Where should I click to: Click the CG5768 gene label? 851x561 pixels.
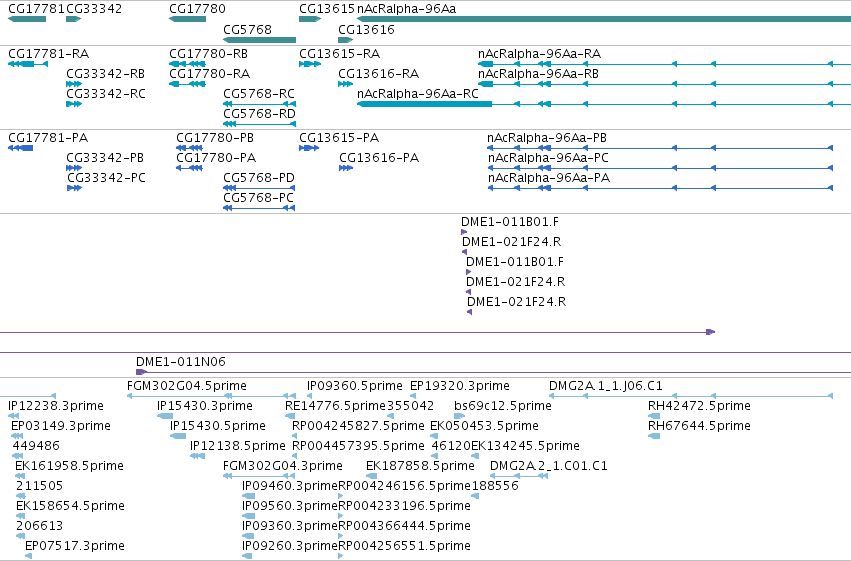coord(247,29)
